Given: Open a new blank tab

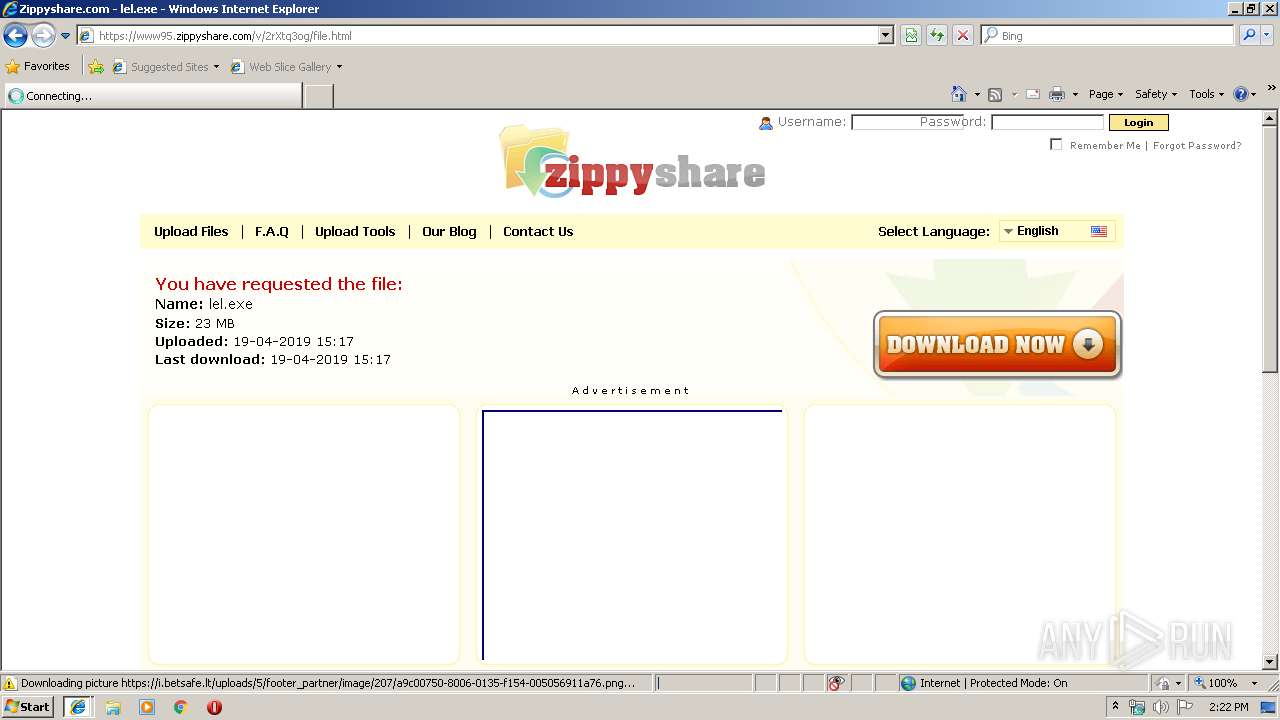Looking at the screenshot, I should tap(318, 96).
